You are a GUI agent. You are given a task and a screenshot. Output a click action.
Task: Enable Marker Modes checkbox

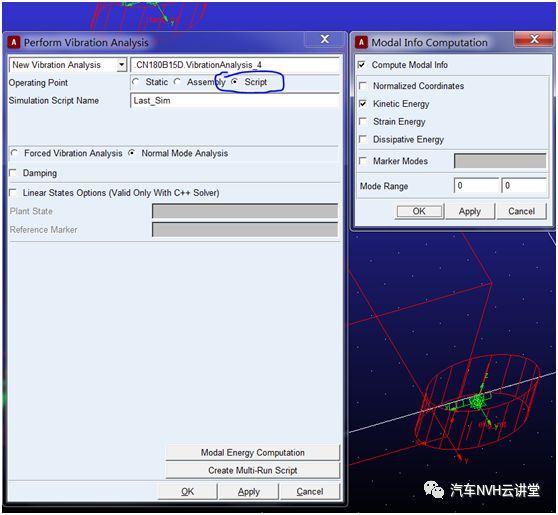363,161
